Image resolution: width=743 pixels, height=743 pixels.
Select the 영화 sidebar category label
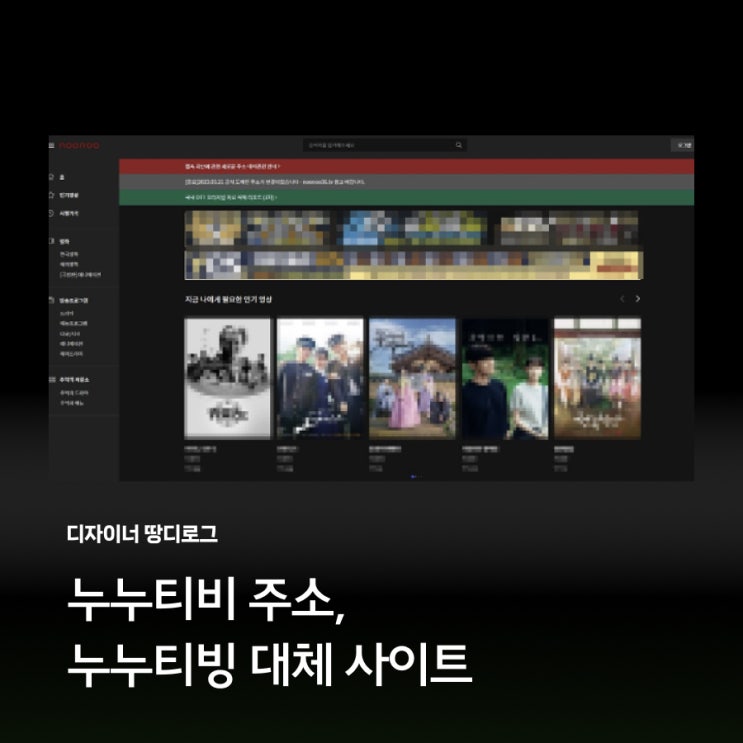[x=64, y=242]
